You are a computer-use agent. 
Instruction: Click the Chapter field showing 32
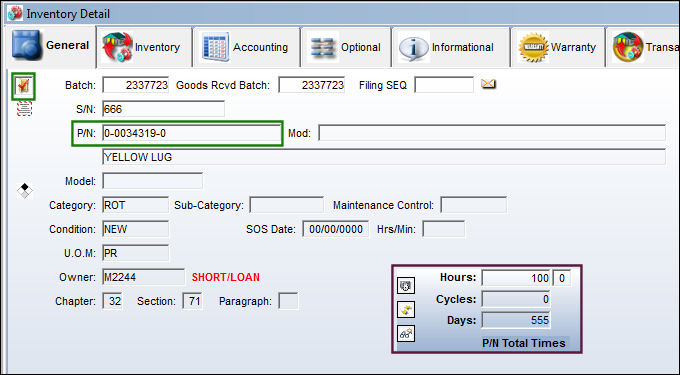point(113,301)
